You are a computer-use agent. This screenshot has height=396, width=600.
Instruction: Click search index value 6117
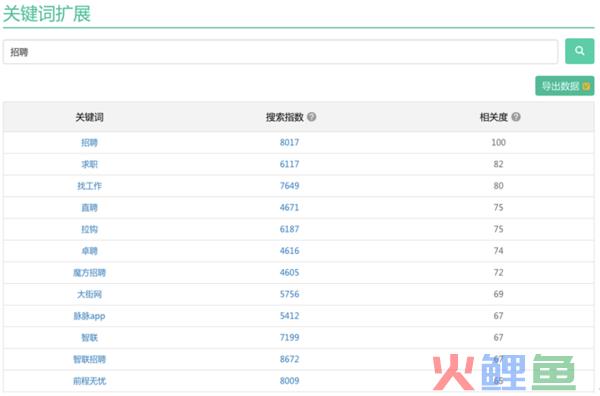[289, 164]
